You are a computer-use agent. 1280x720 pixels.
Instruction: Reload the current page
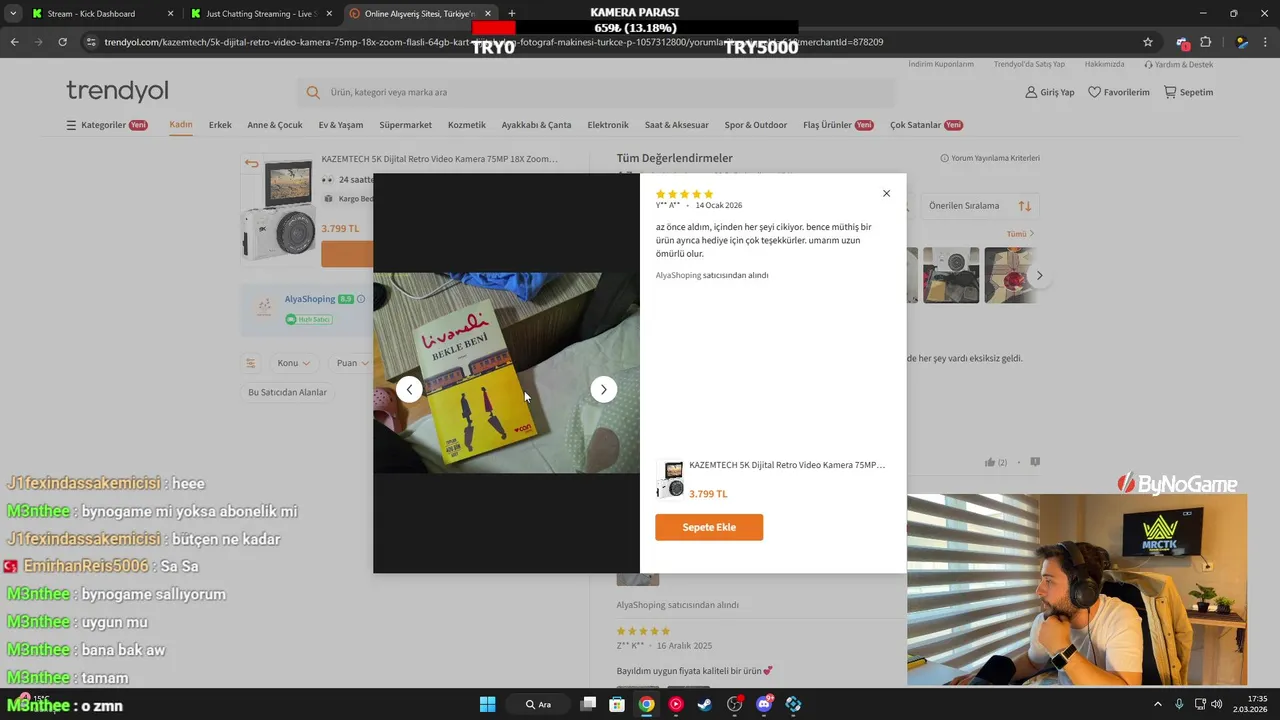click(x=62, y=42)
